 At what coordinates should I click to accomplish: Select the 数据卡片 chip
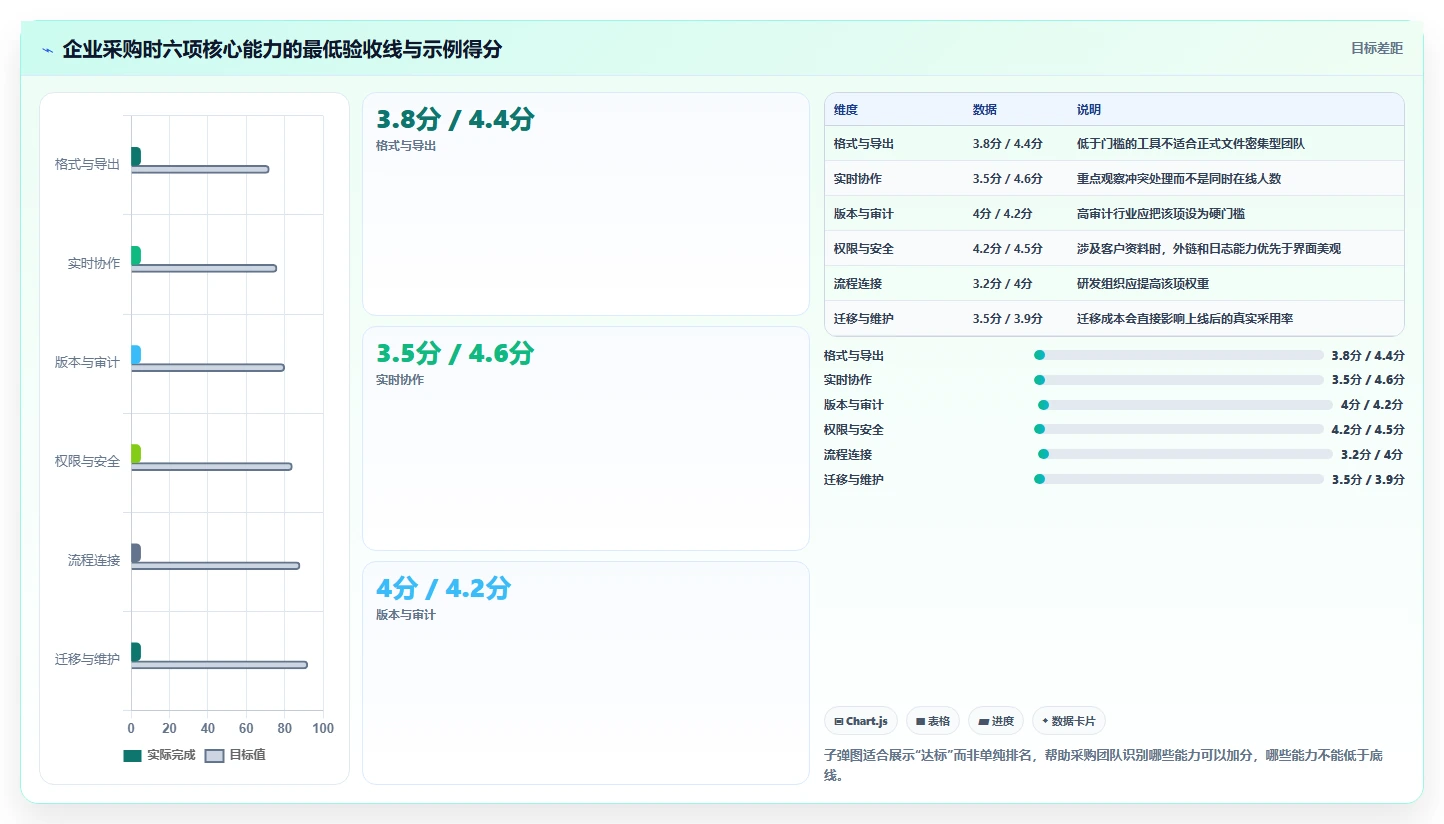tap(1069, 721)
